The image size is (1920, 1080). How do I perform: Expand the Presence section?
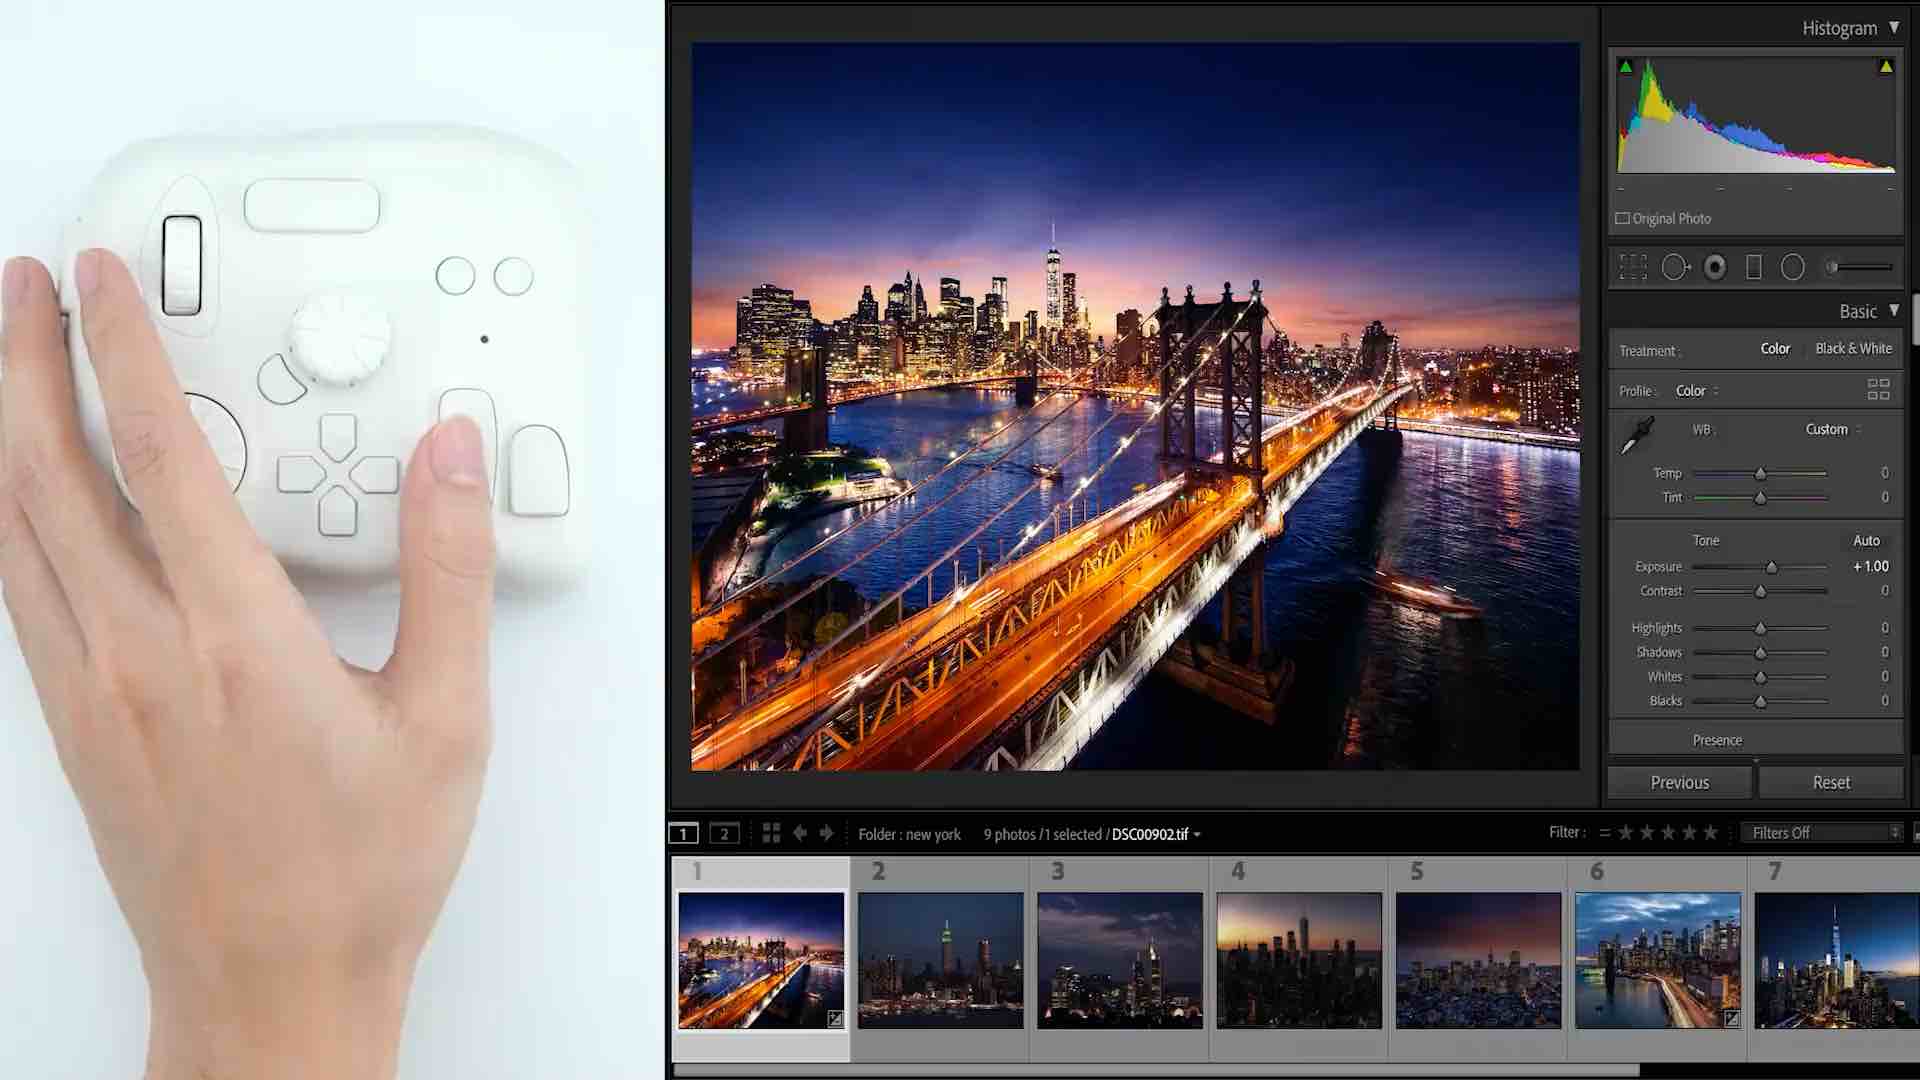click(x=1717, y=740)
